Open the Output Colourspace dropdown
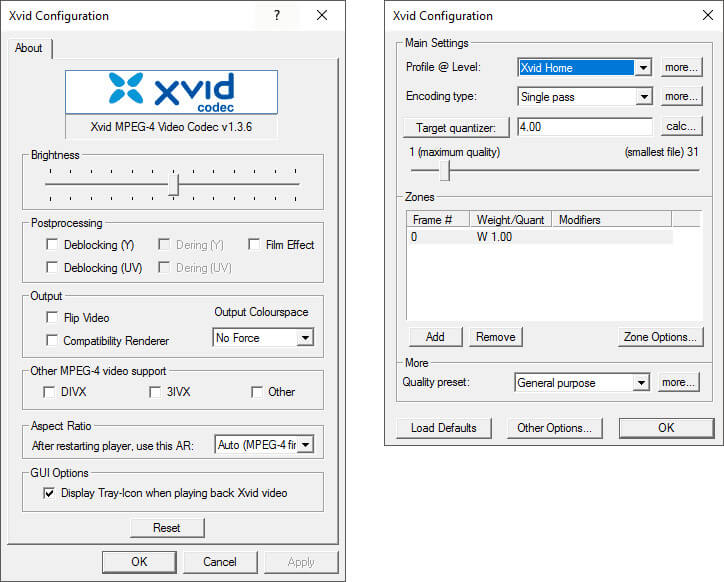This screenshot has width=724, height=582. coord(305,339)
